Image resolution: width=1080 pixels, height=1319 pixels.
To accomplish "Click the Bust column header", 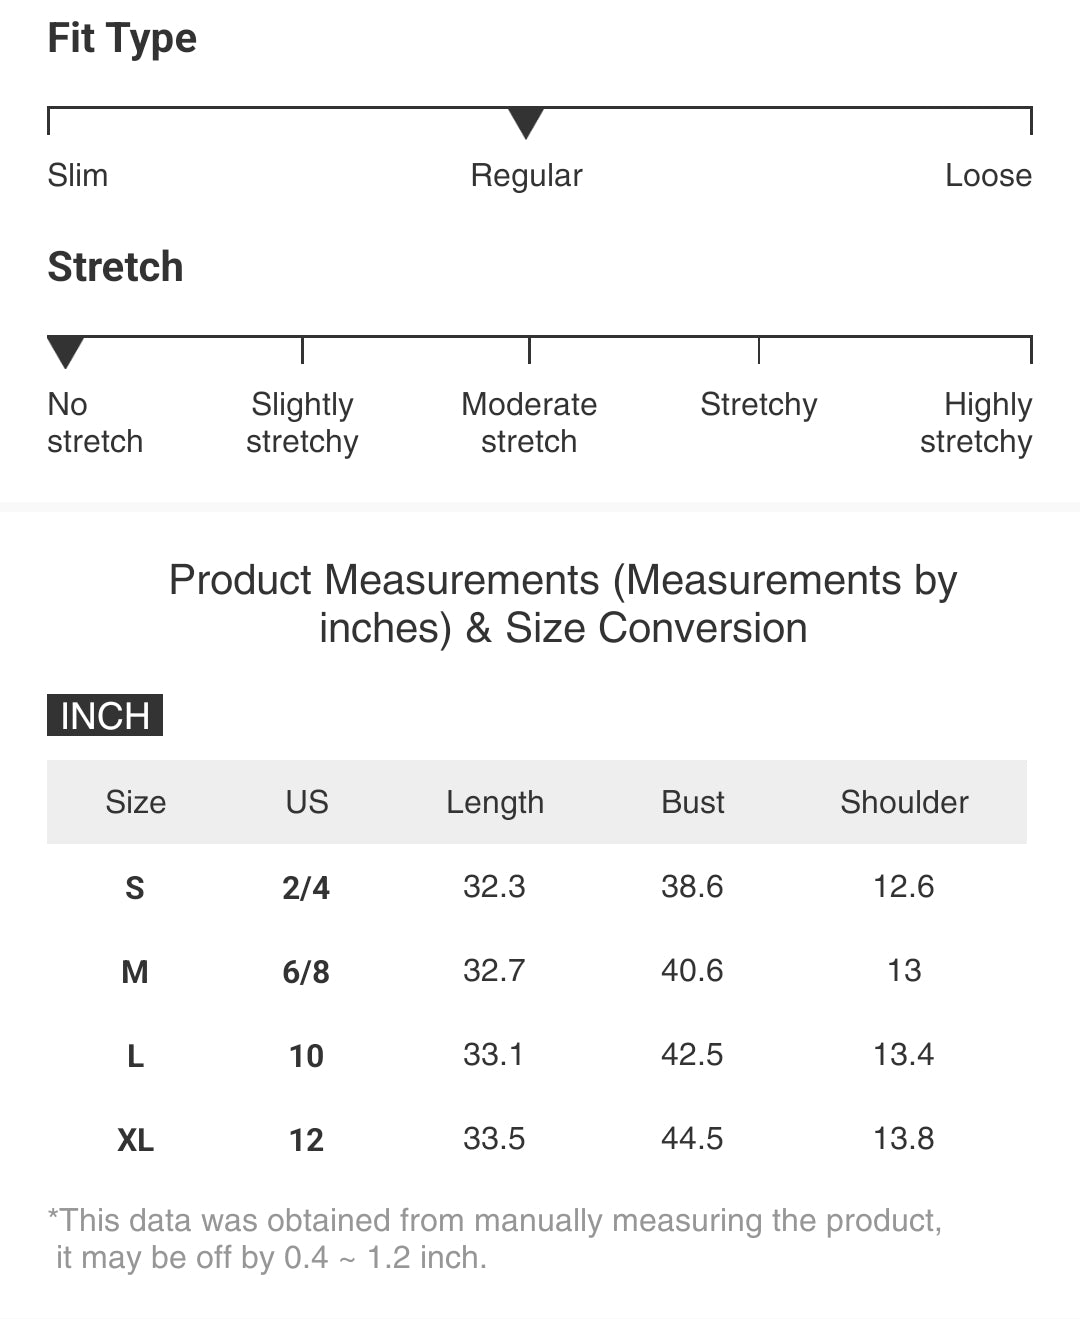I will [692, 802].
